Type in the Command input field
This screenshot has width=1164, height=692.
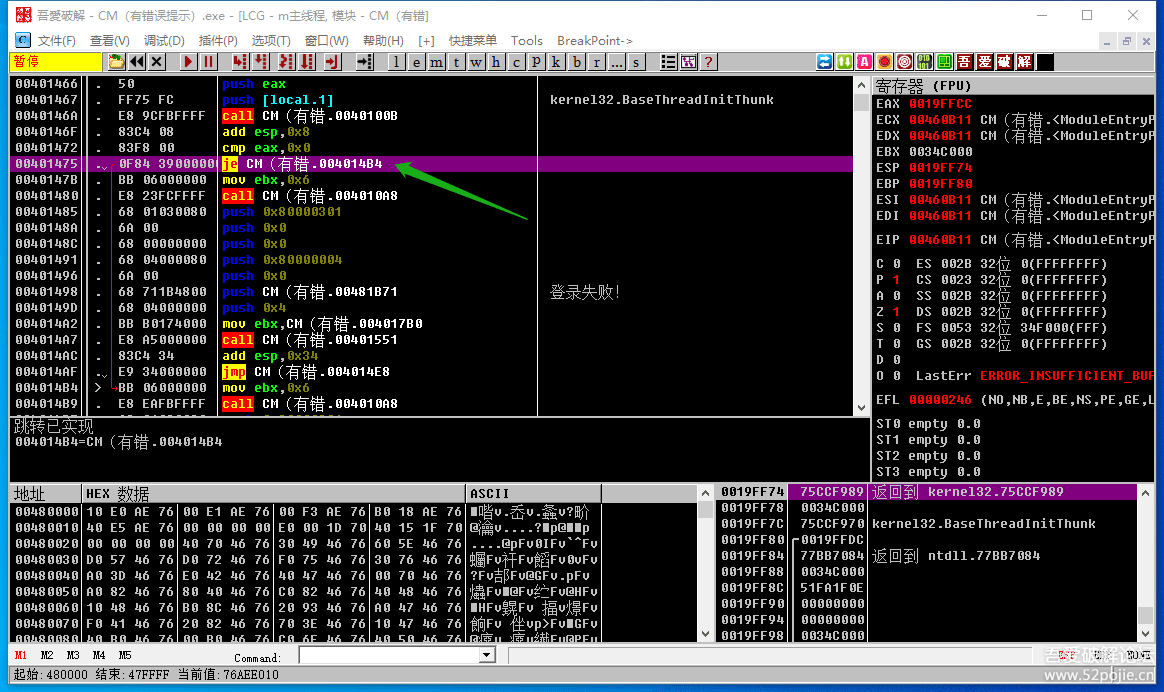pos(388,656)
